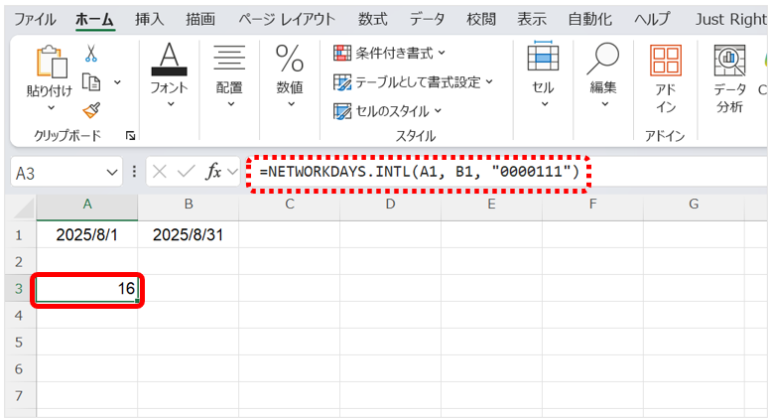Open the ファイル tab
Image resolution: width=770 pixels, height=418 pixels.
click(x=35, y=20)
